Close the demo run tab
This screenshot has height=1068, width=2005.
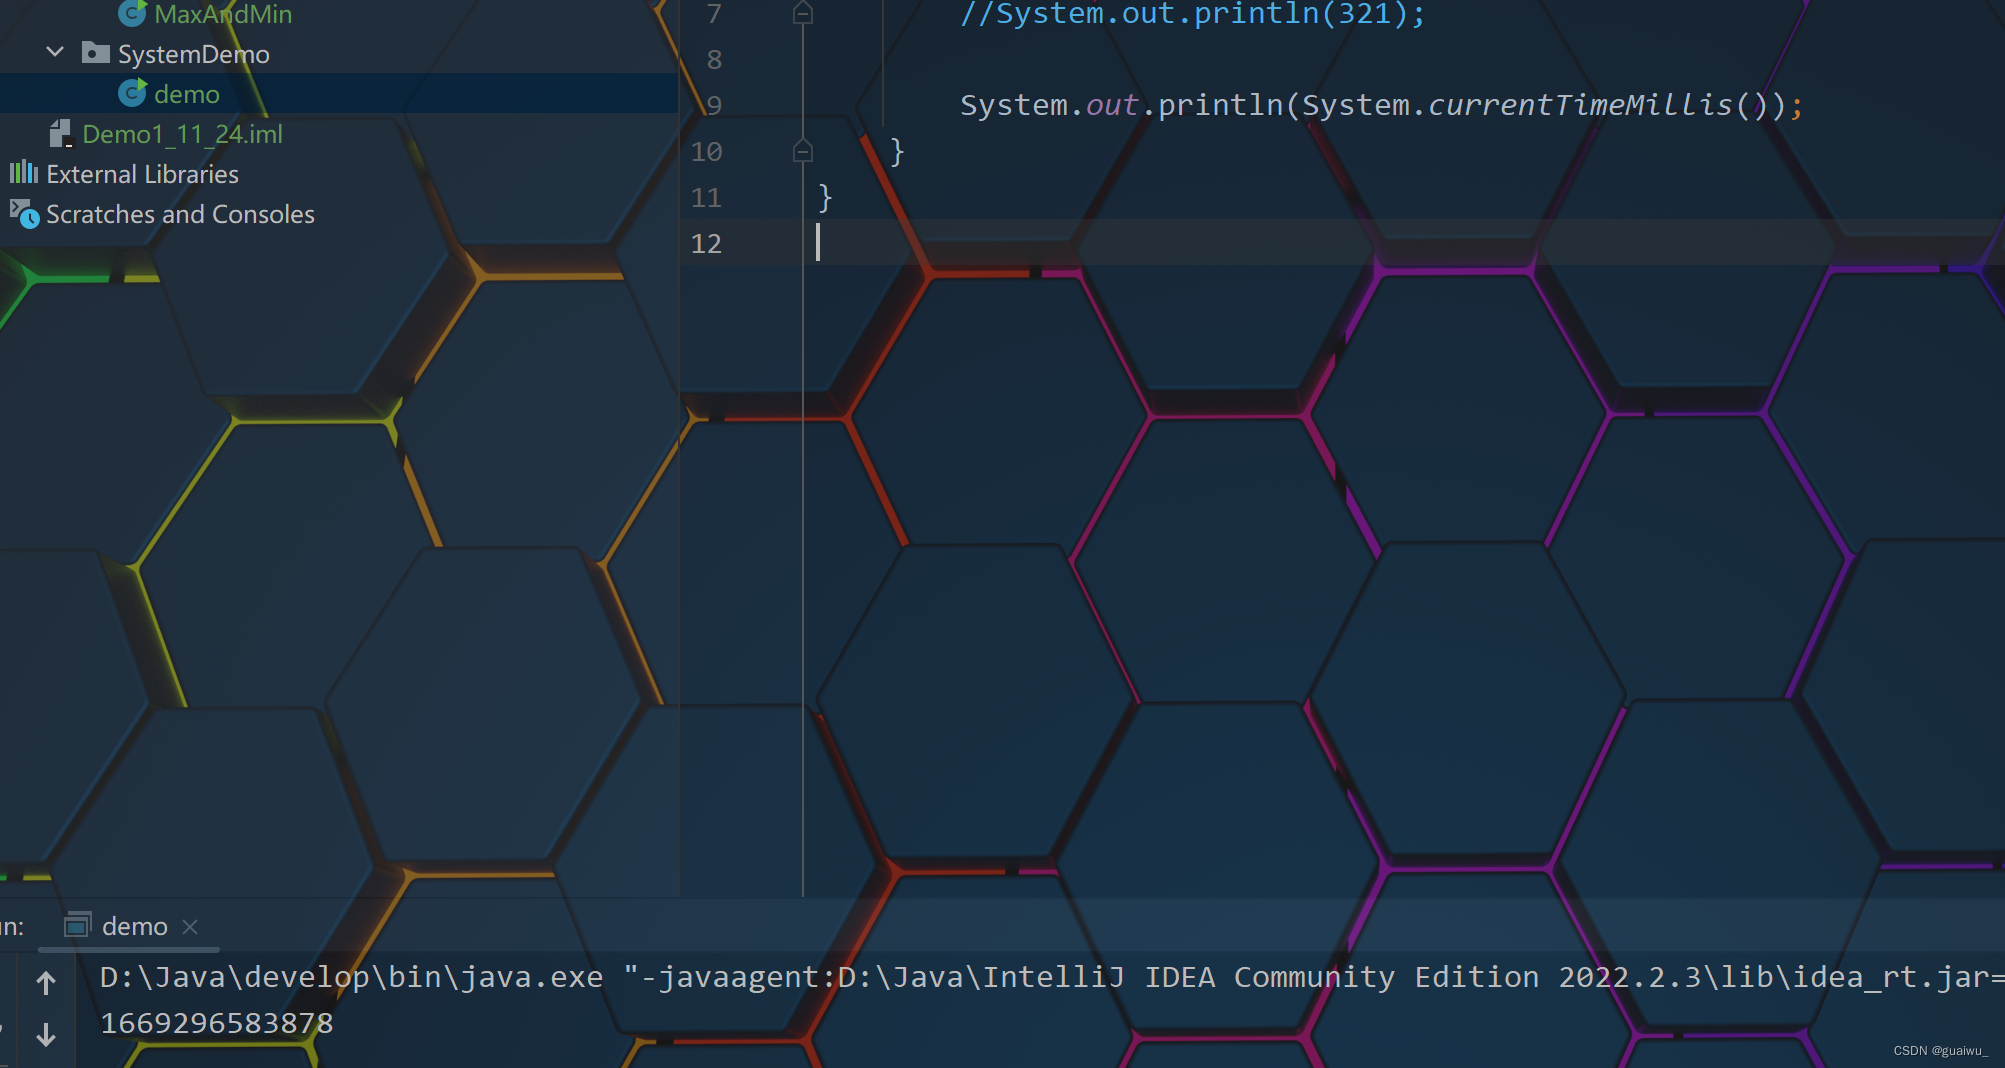[x=190, y=926]
